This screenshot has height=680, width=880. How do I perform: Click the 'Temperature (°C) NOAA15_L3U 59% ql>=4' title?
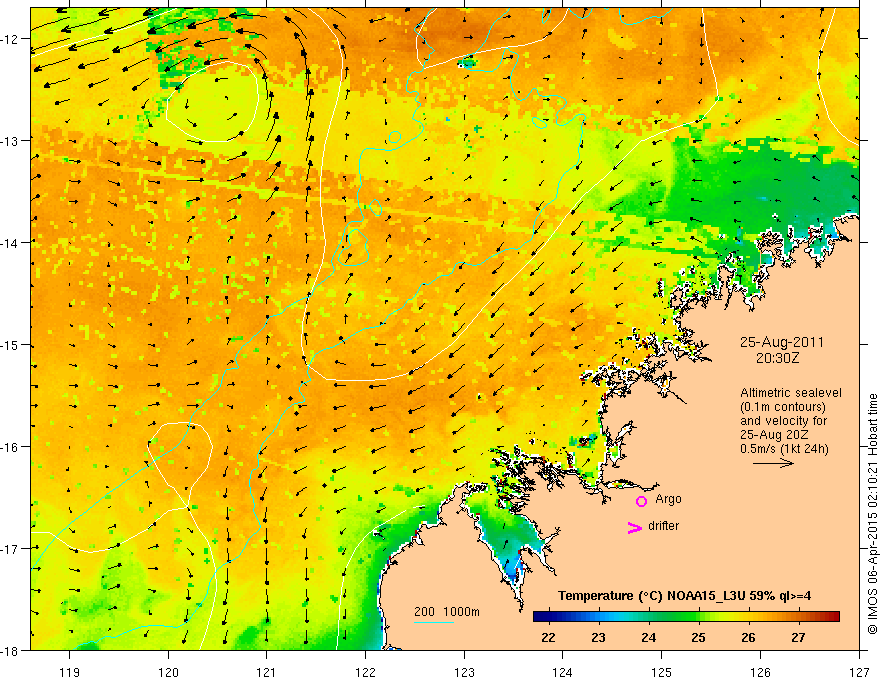tap(685, 596)
